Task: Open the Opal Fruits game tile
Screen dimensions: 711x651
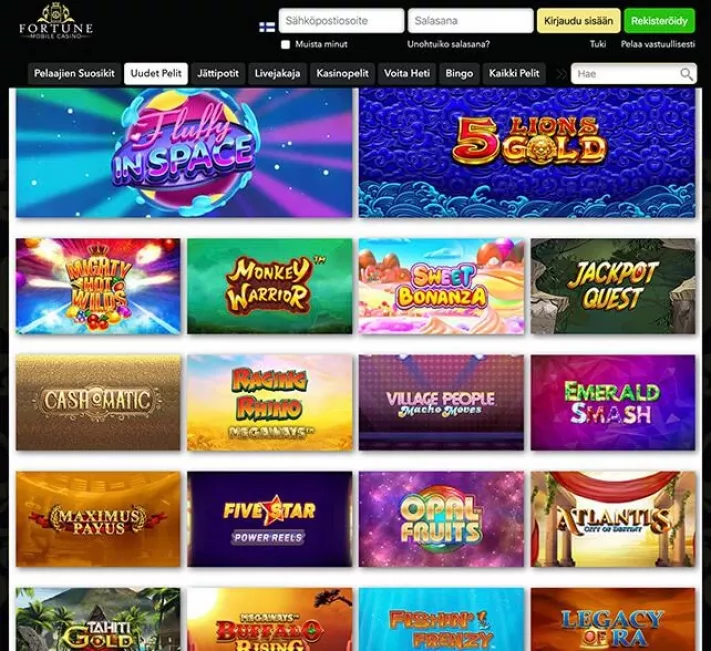Action: click(441, 519)
